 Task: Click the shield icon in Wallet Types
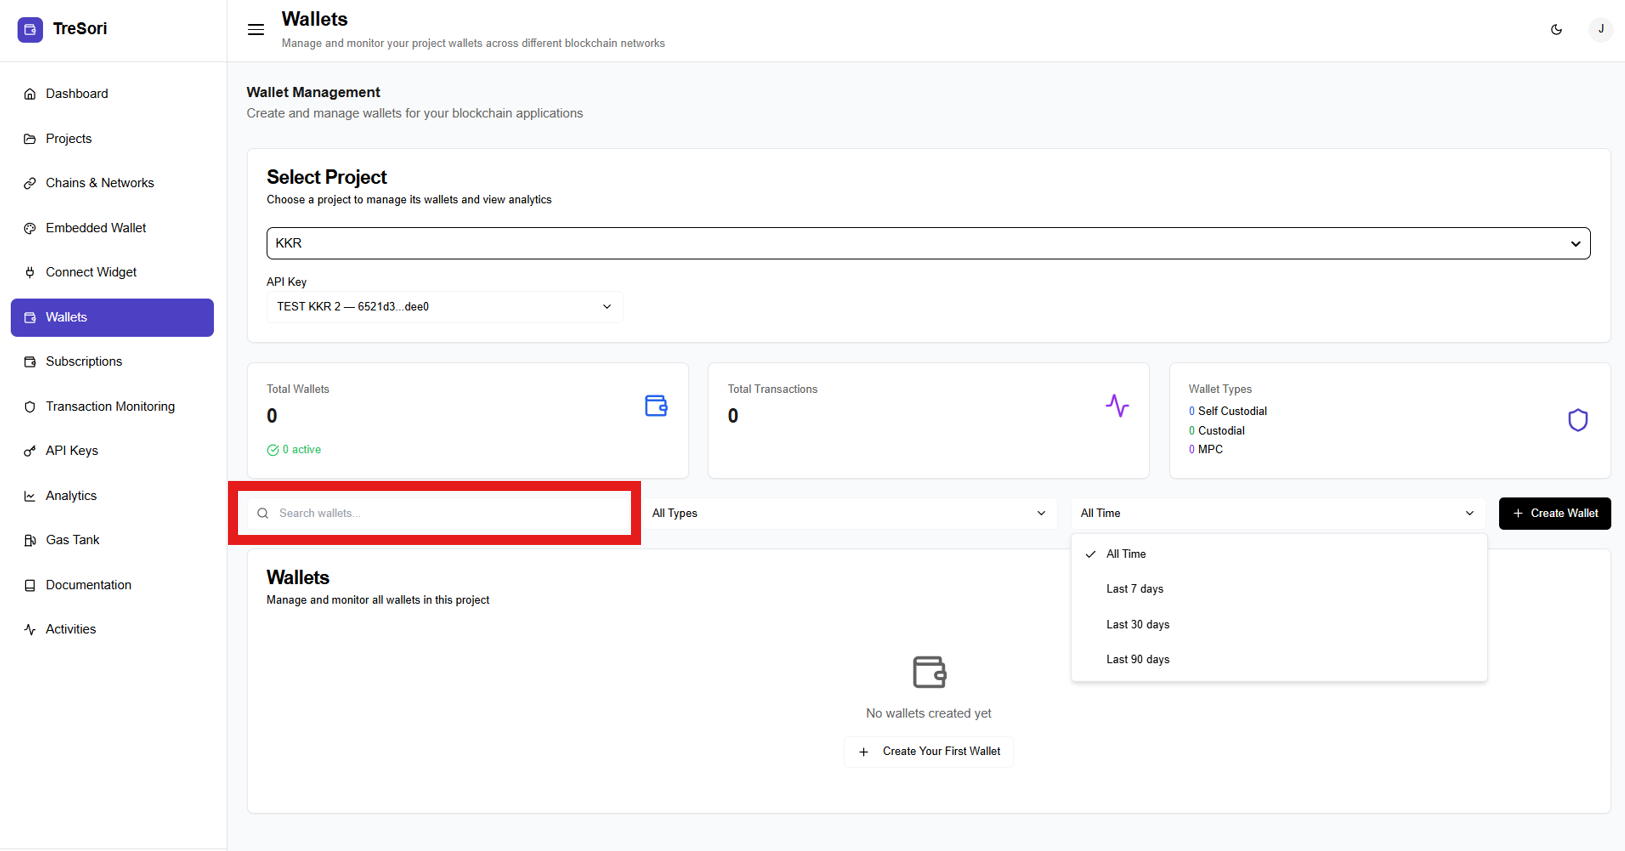(x=1577, y=420)
